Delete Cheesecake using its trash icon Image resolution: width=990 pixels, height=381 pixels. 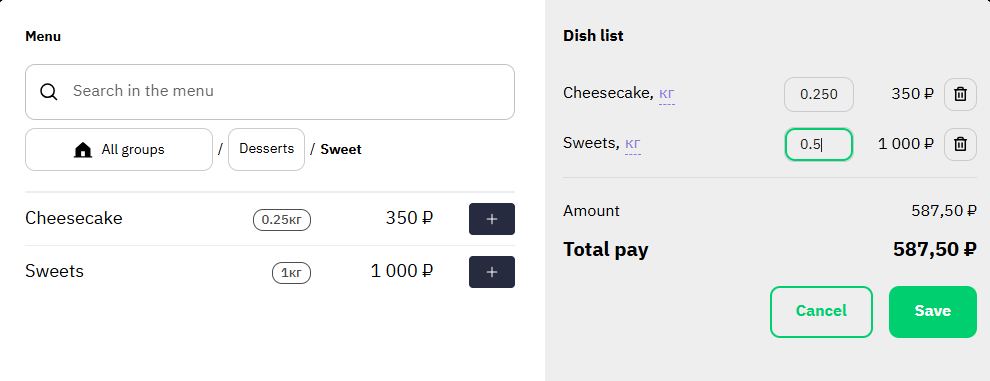pos(960,94)
